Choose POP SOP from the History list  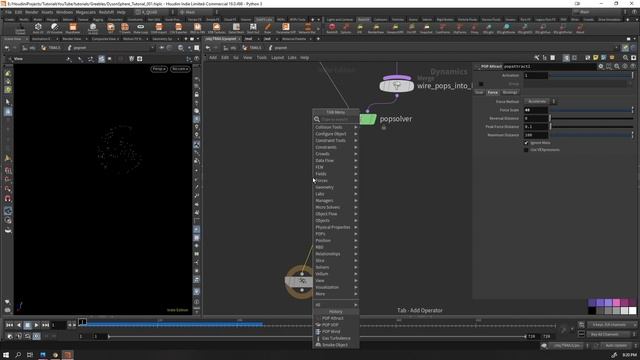[x=336, y=325]
